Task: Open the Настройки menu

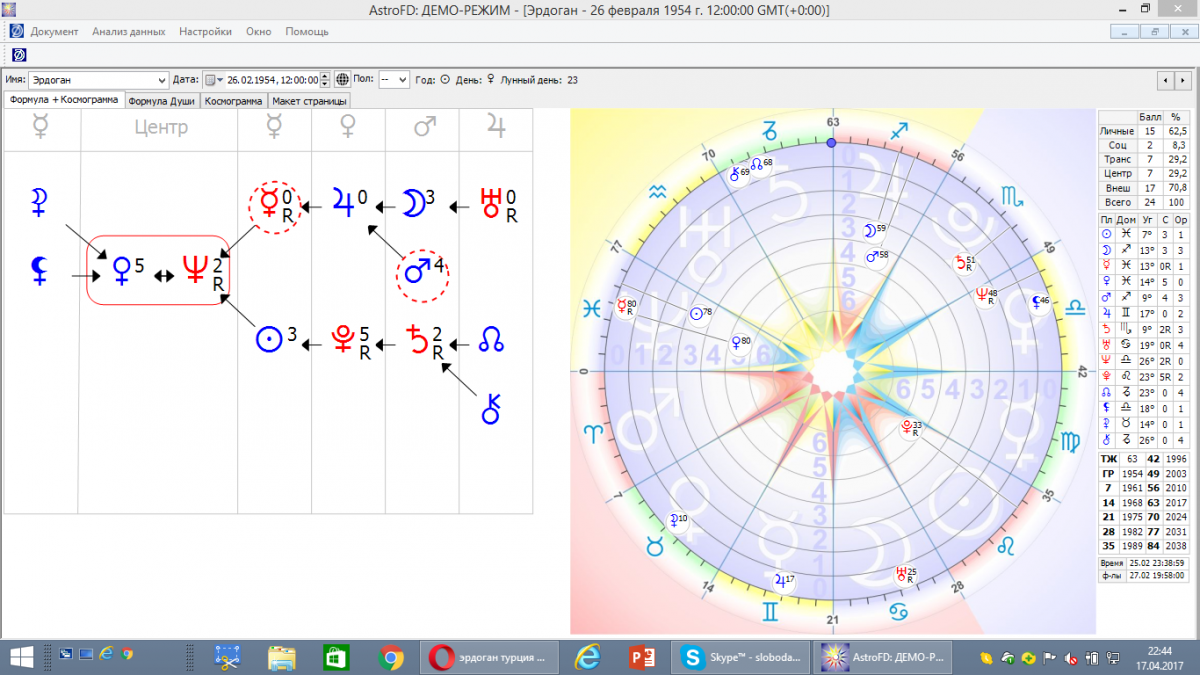Action: click(205, 31)
